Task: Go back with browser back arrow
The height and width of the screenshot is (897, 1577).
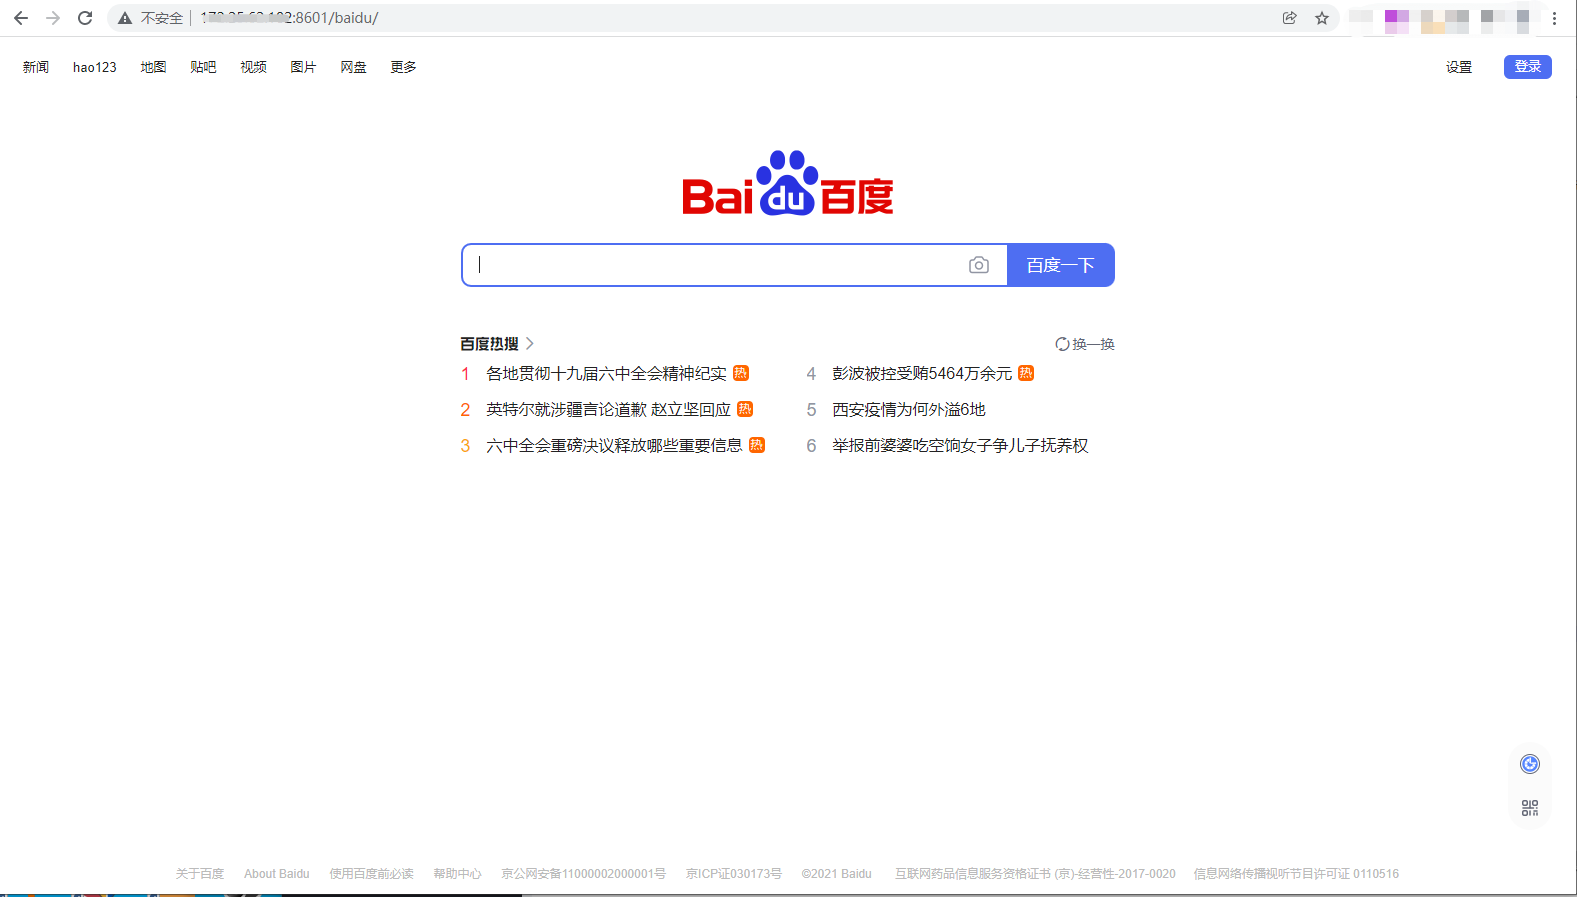Action: [21, 18]
